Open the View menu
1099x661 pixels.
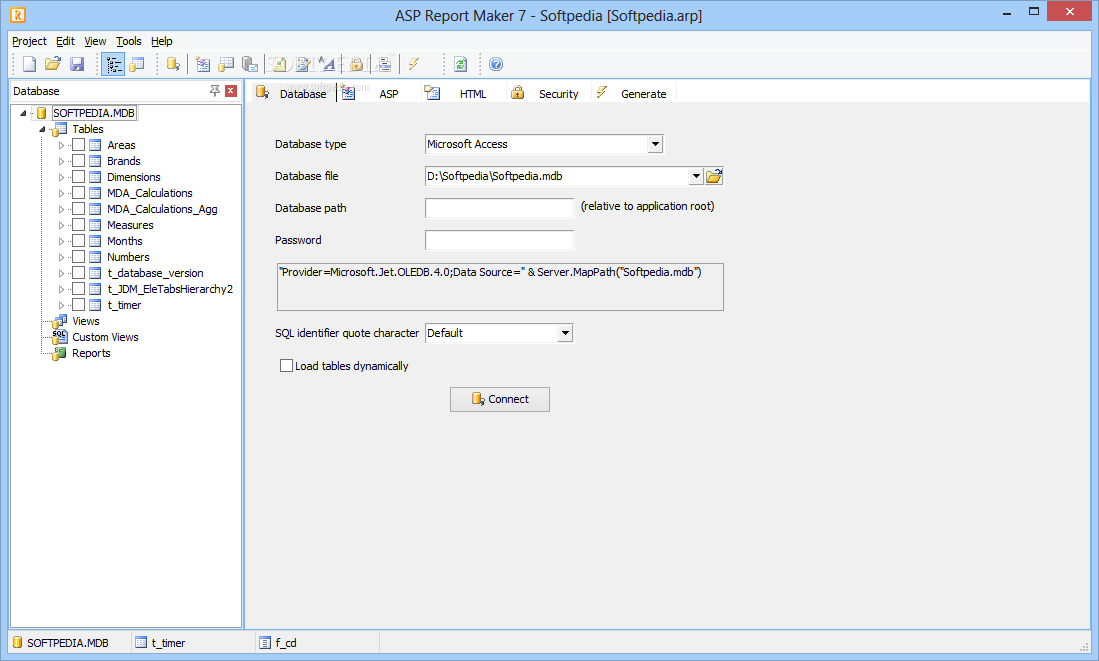click(95, 41)
